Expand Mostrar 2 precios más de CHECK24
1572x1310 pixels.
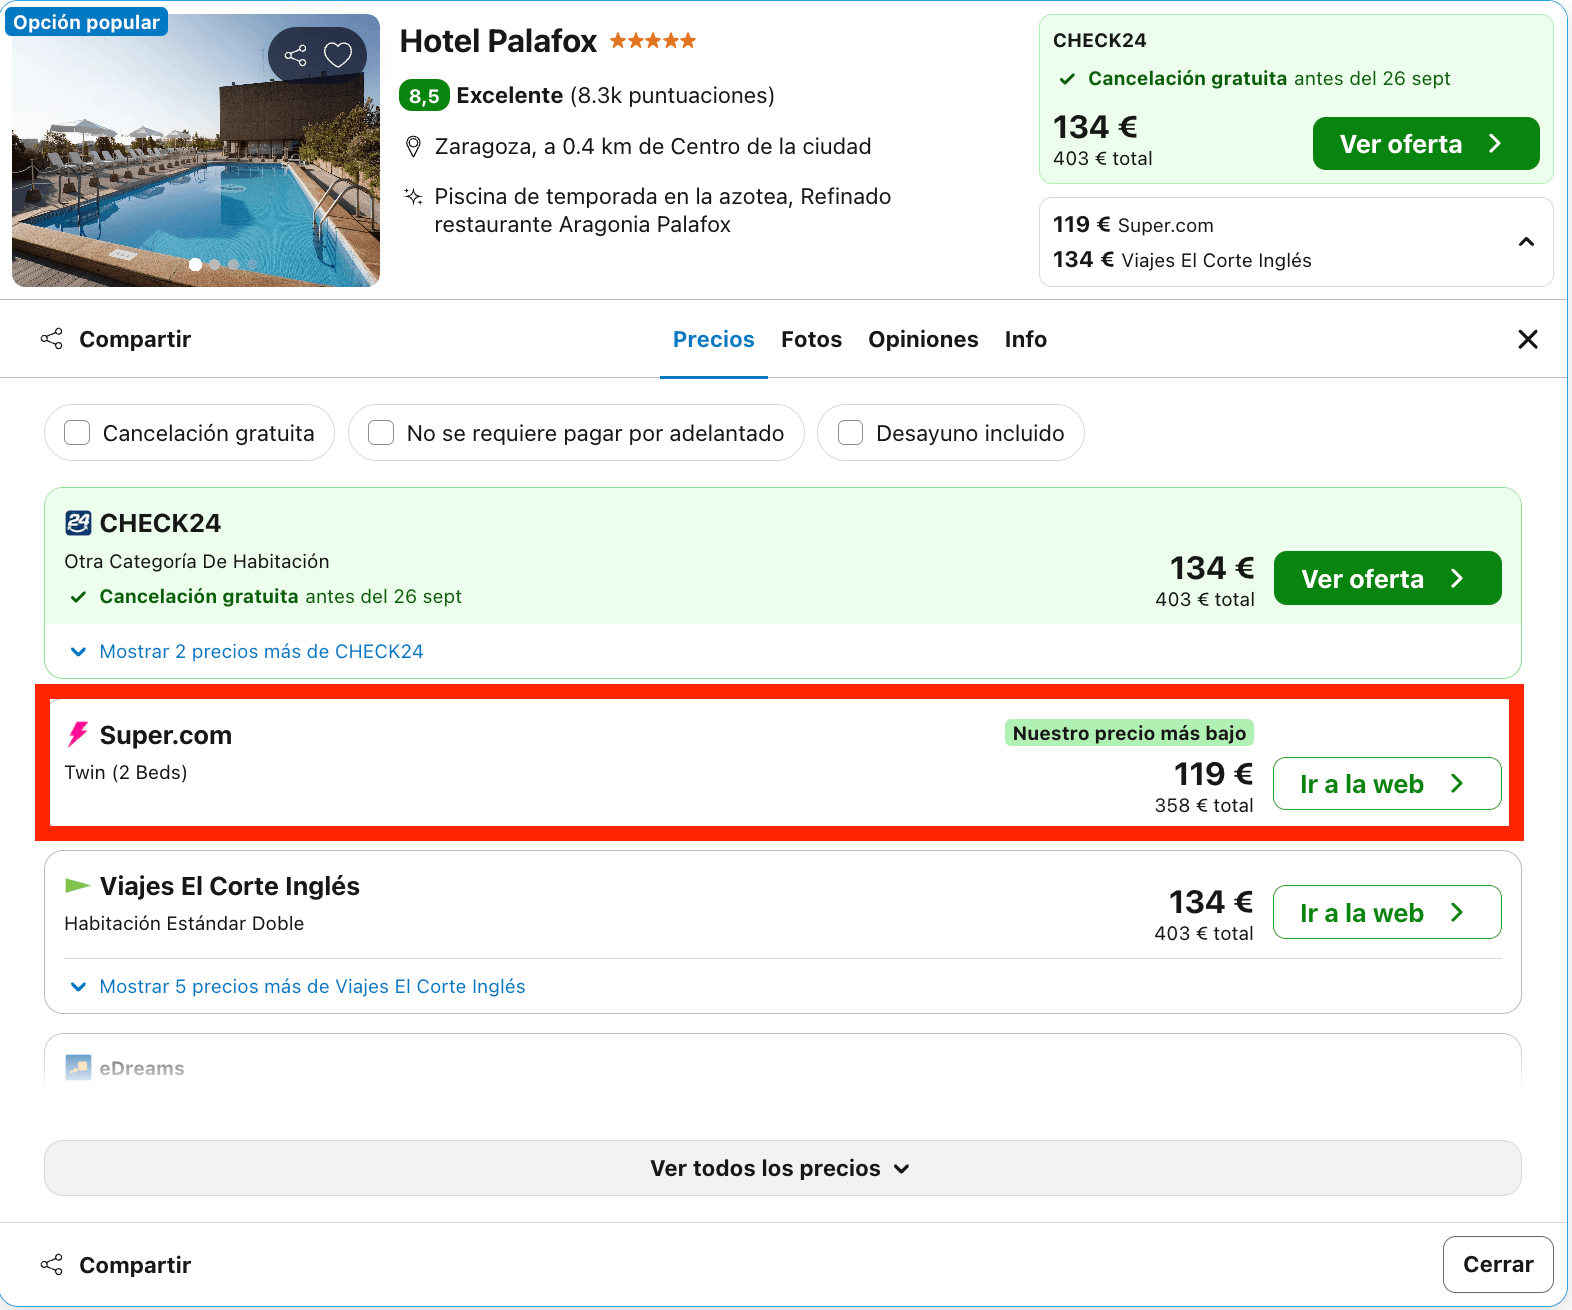click(261, 652)
